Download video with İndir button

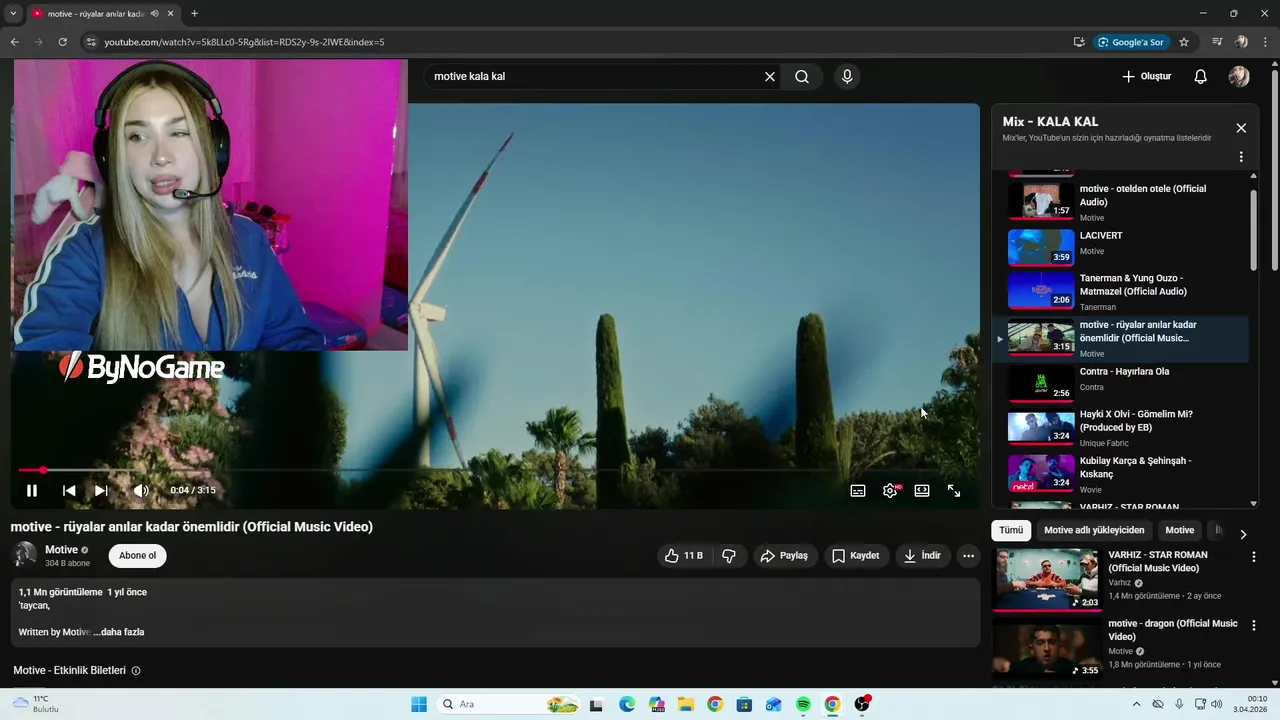tap(922, 556)
